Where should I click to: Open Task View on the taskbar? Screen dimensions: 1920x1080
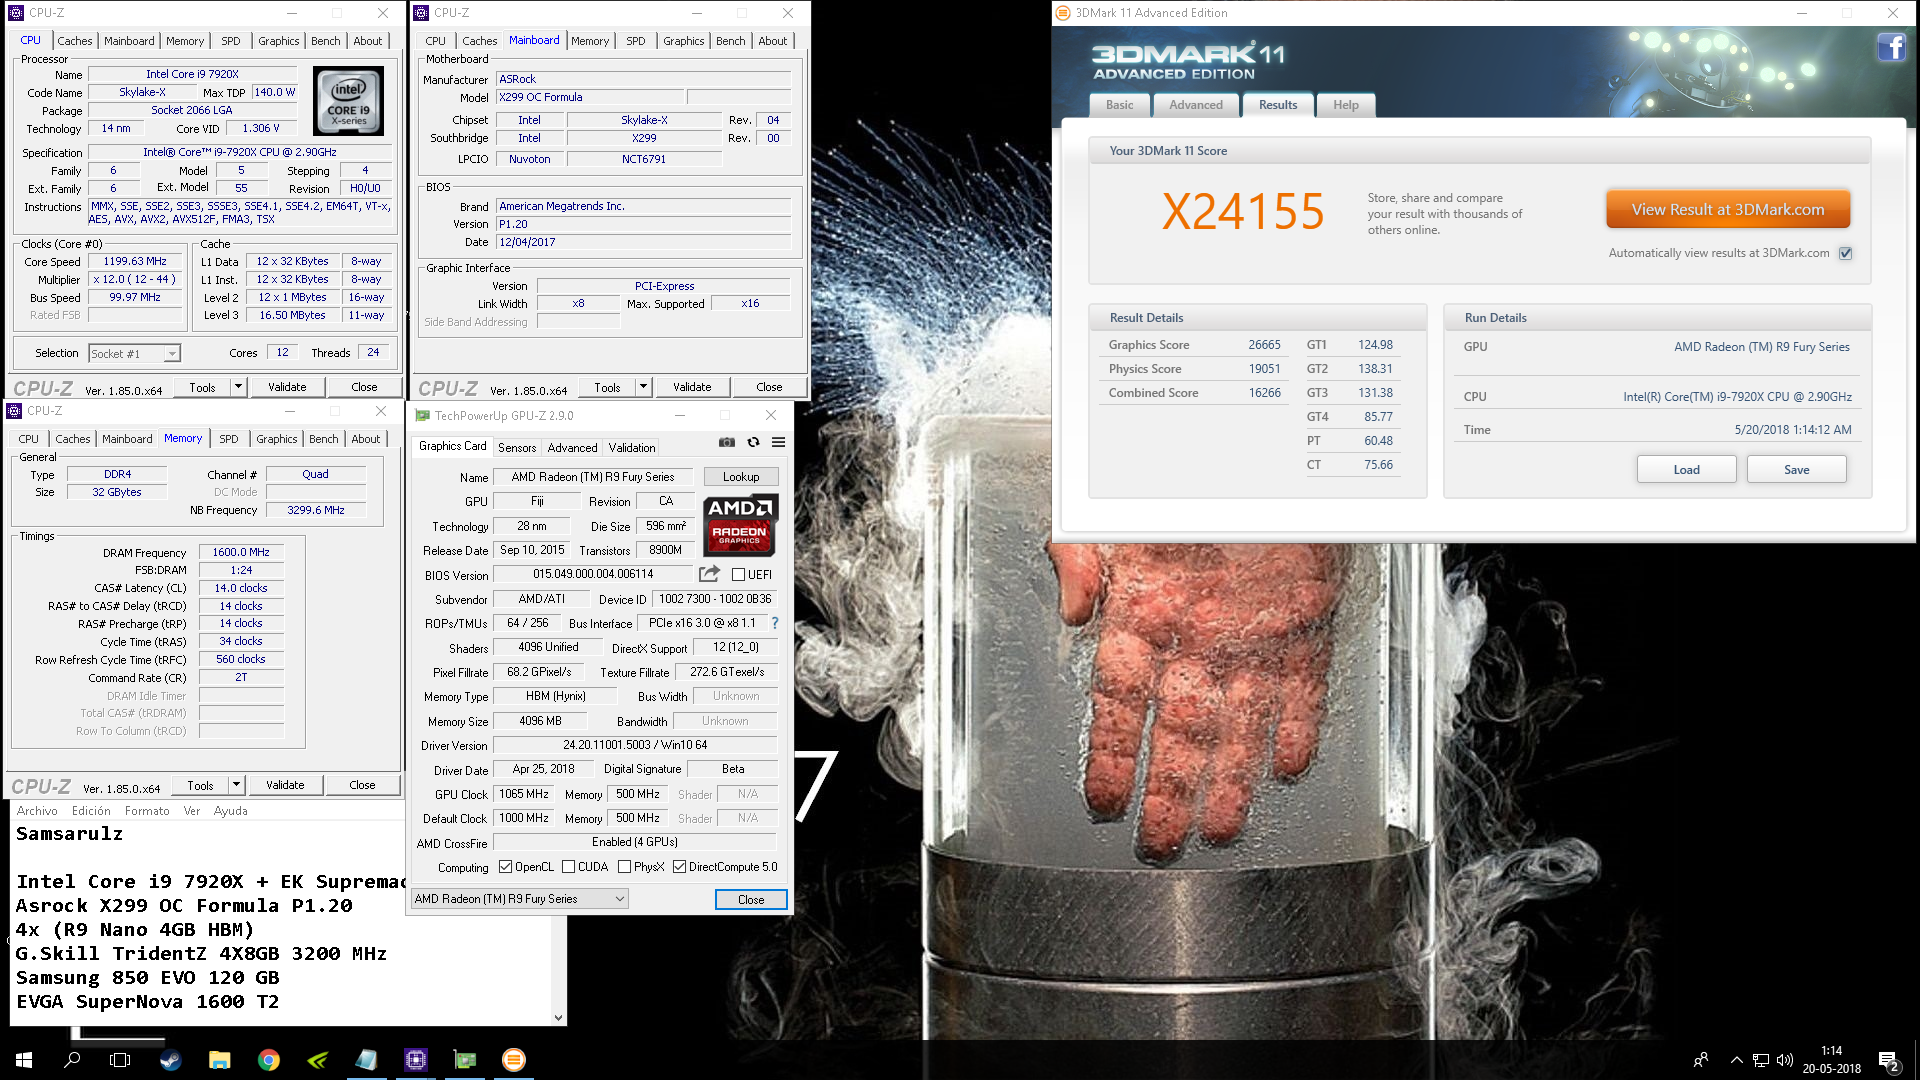point(120,1060)
